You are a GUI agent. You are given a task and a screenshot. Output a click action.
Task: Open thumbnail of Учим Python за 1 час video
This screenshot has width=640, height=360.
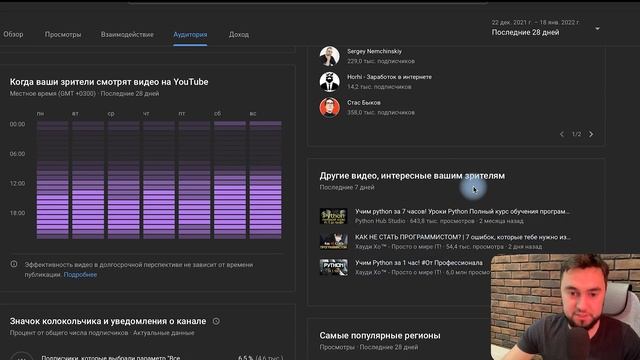[333, 267]
